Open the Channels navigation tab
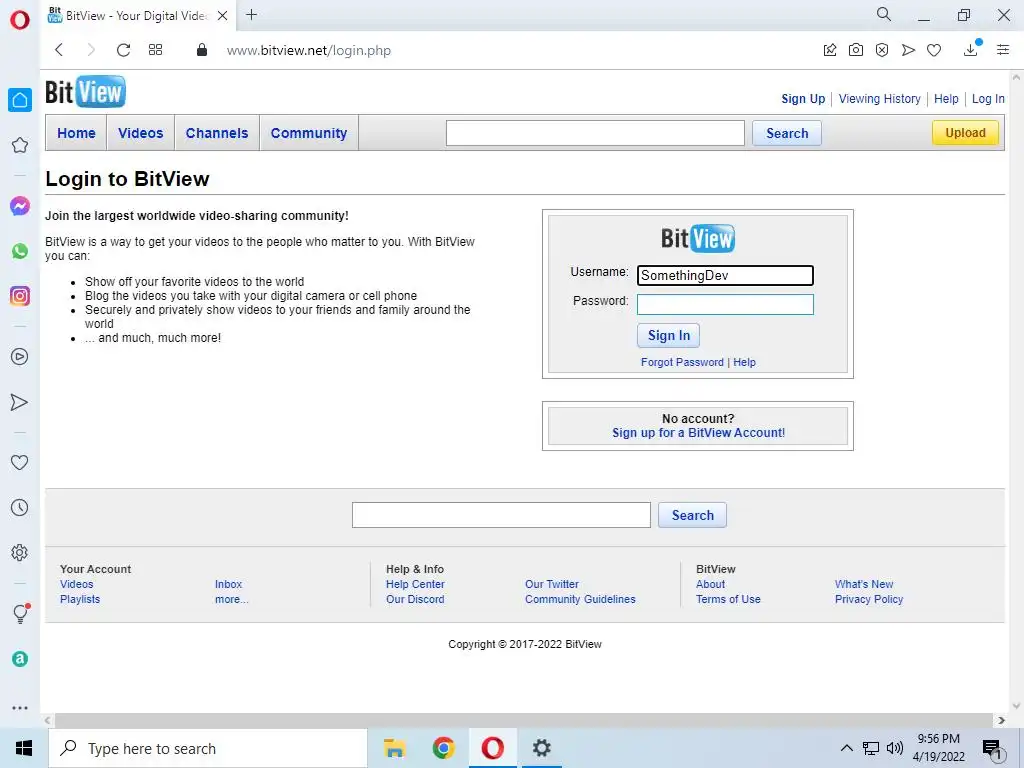 (x=217, y=133)
